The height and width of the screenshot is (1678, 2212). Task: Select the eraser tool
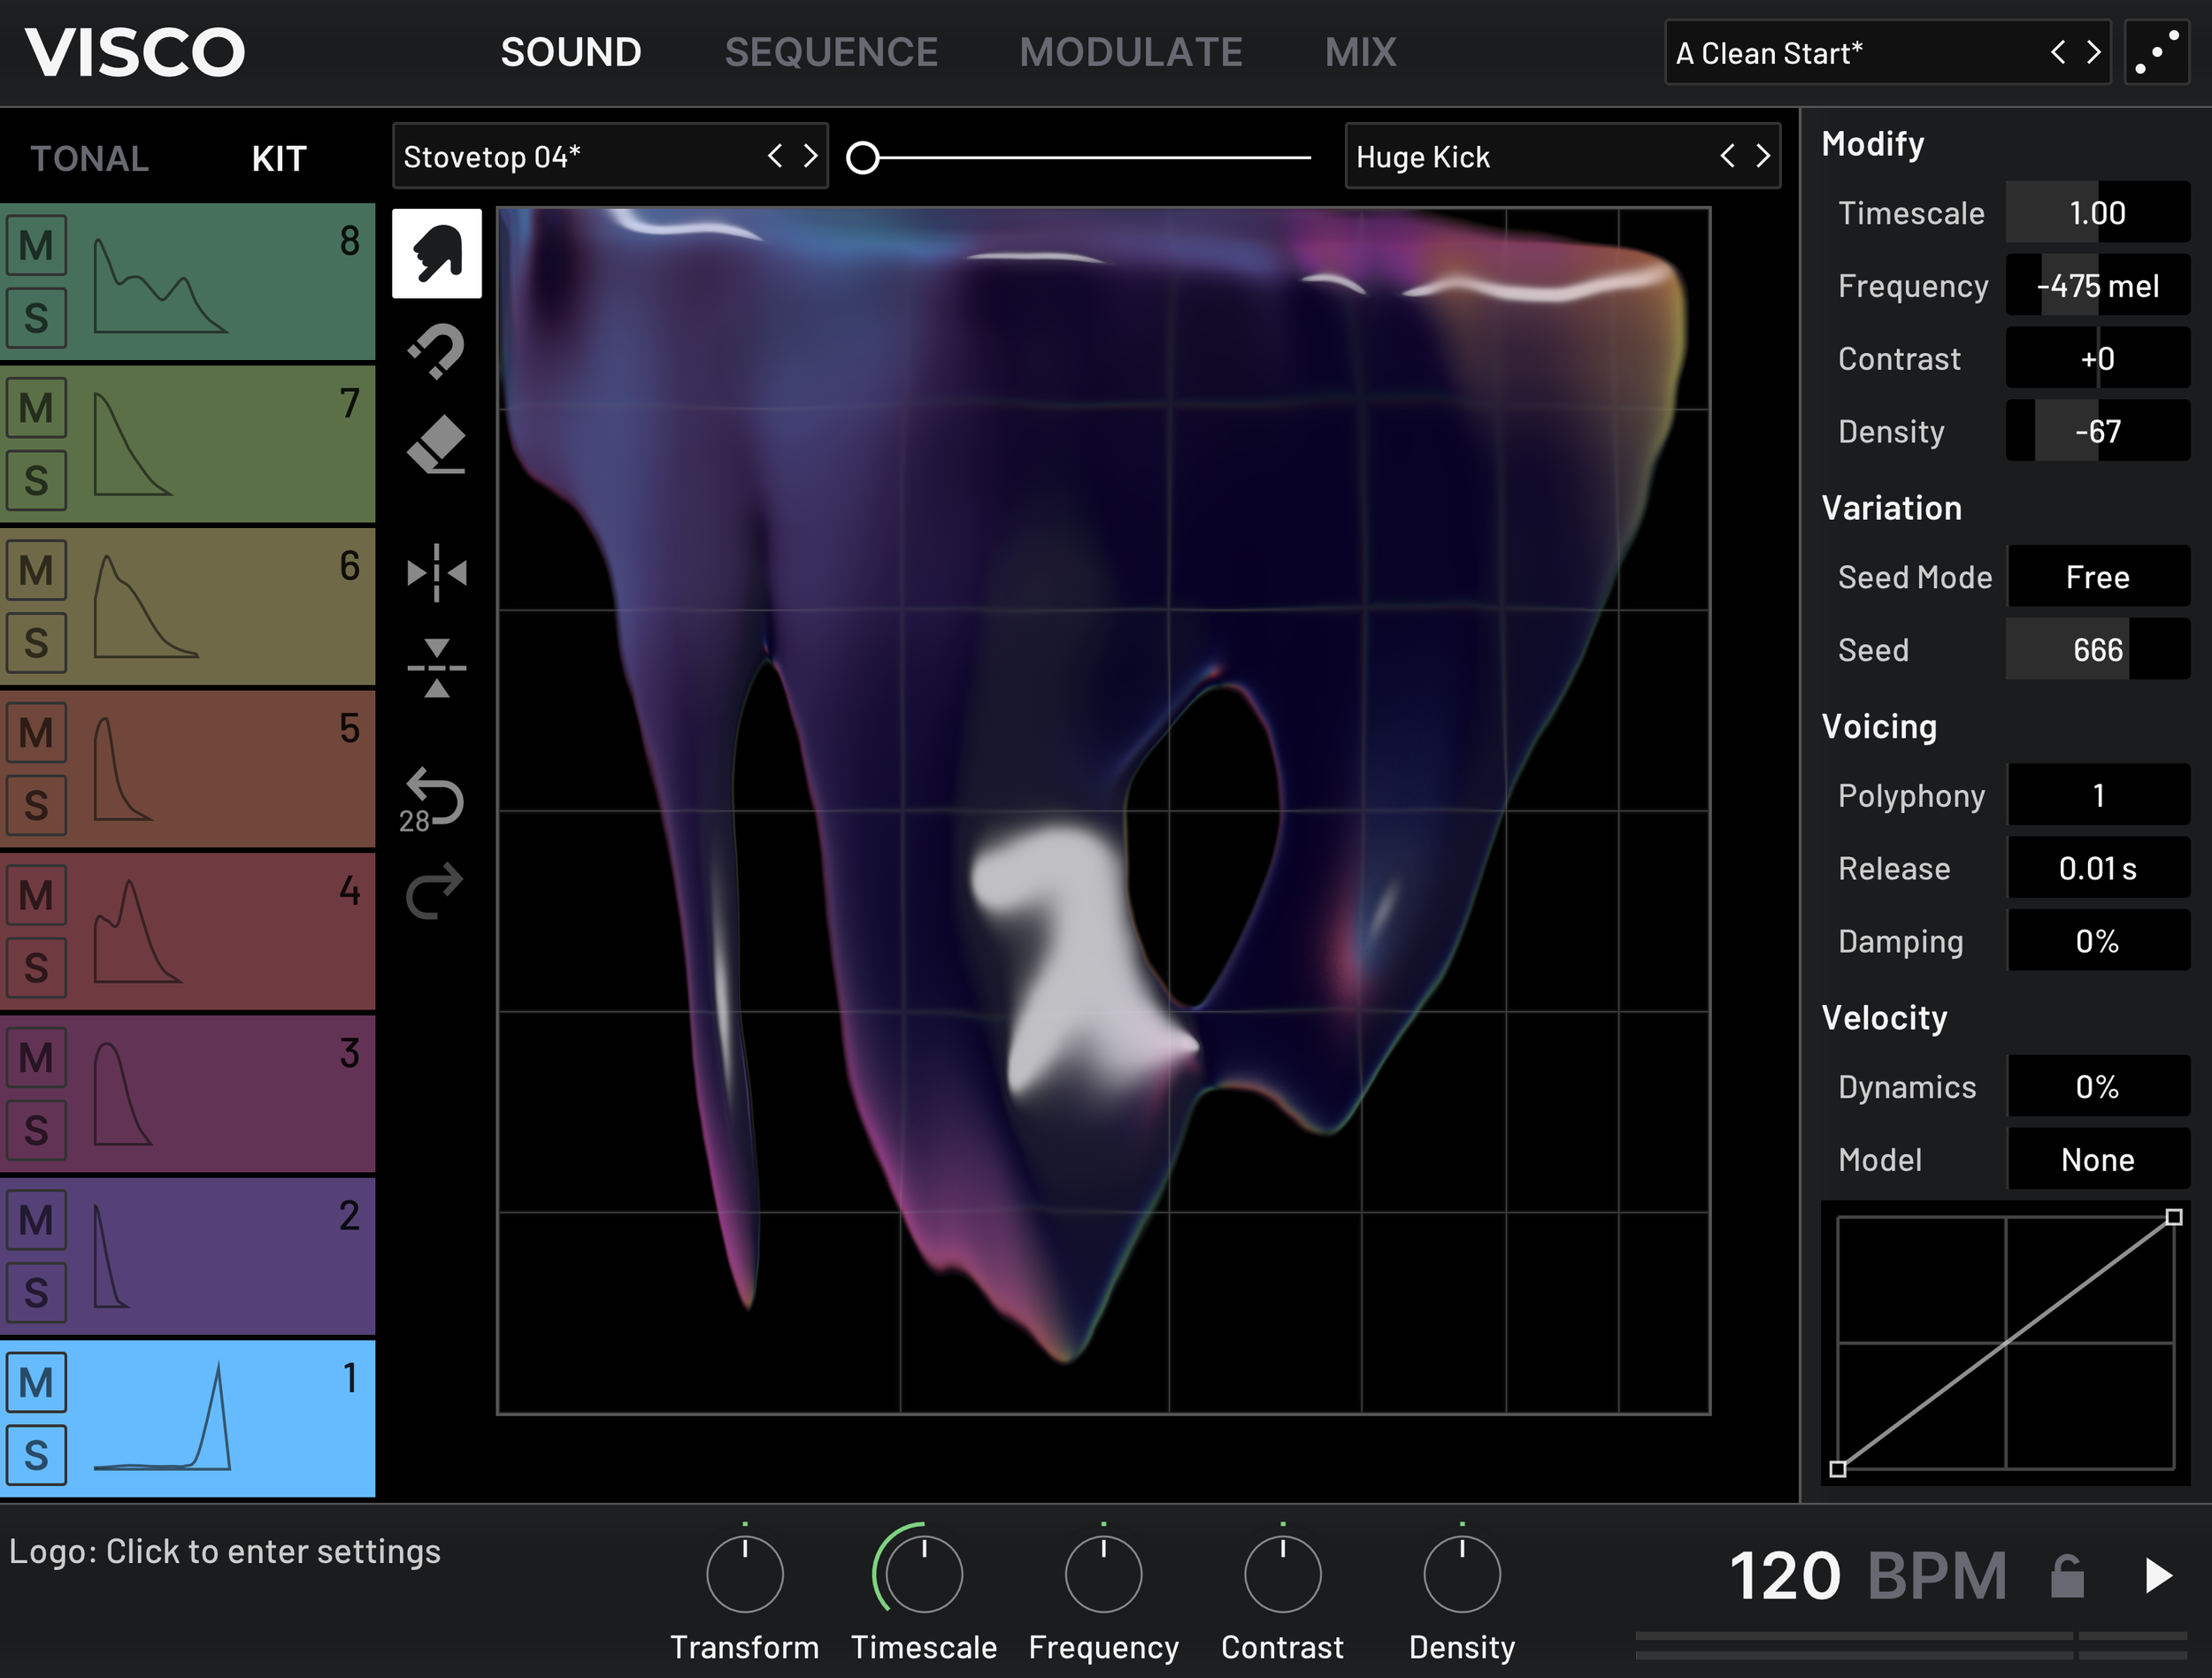point(436,445)
